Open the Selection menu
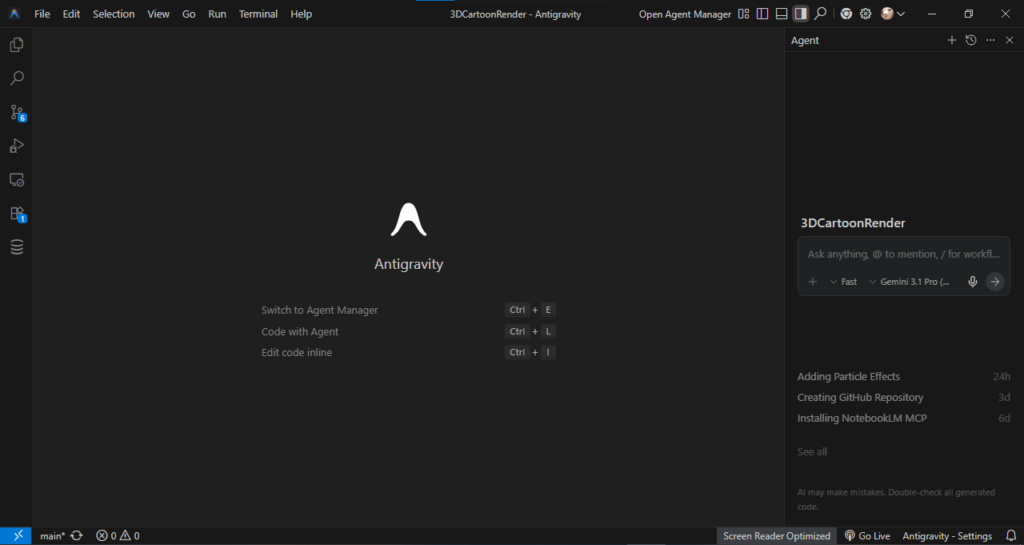Image resolution: width=1024 pixels, height=545 pixels. coord(113,14)
